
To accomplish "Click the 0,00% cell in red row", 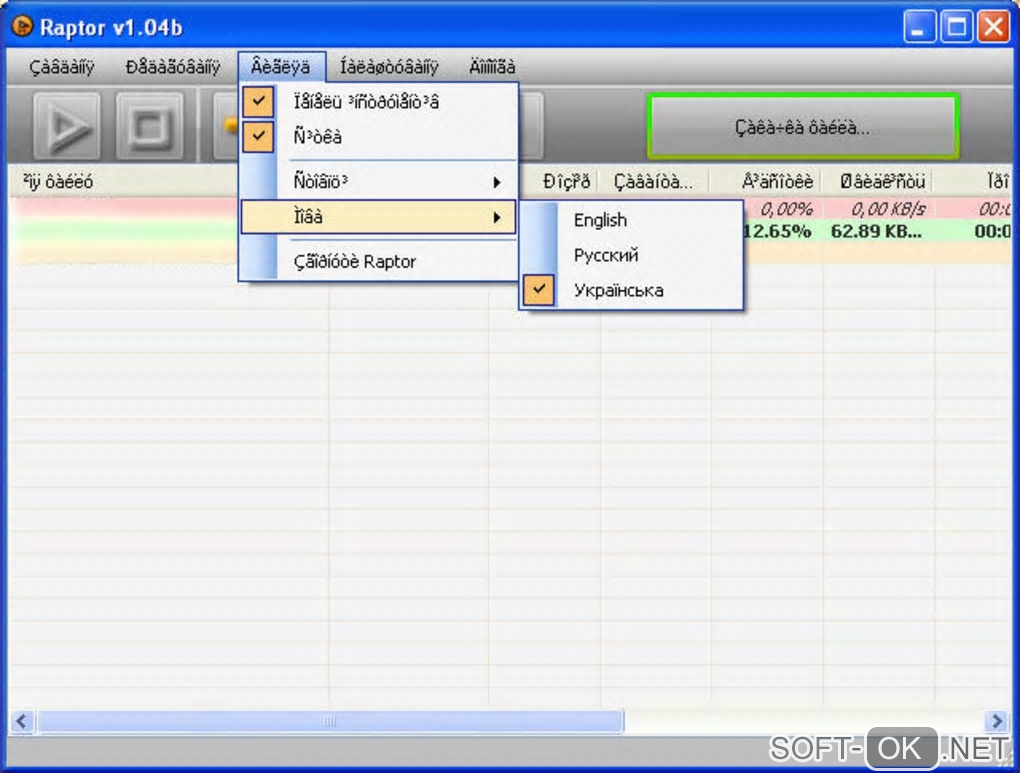I will click(x=786, y=209).
